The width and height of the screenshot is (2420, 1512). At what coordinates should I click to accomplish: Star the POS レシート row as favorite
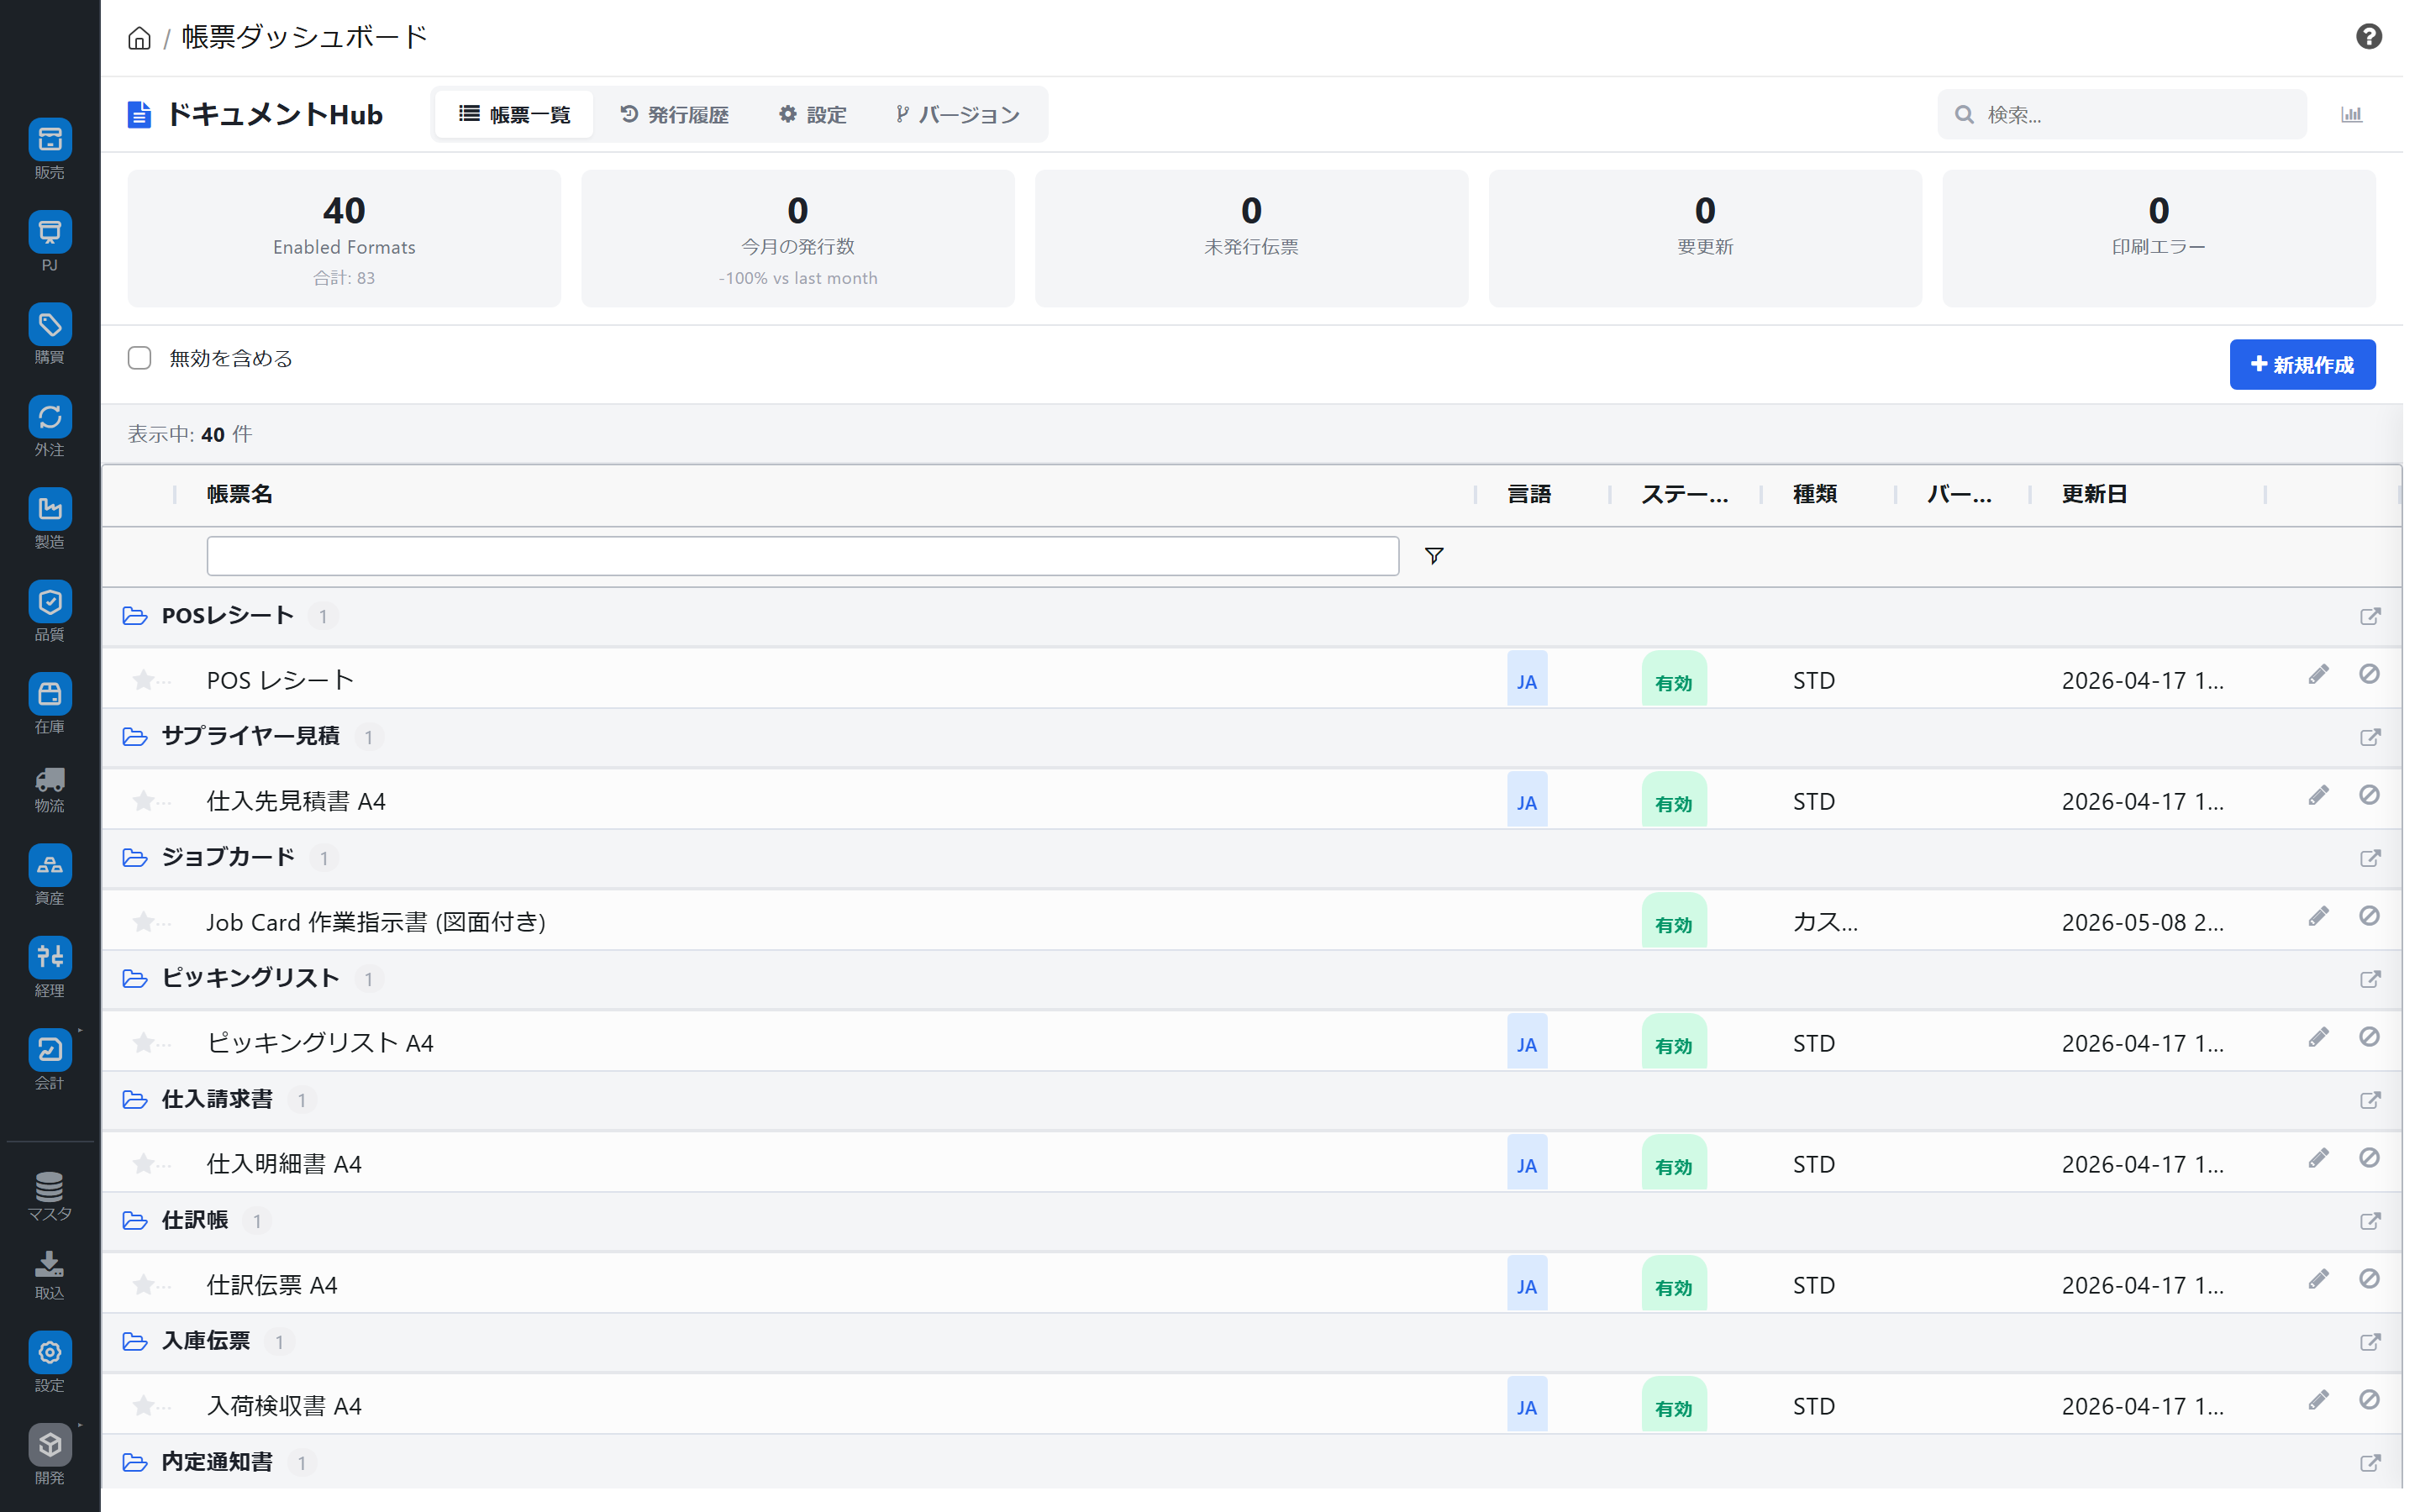tap(143, 681)
